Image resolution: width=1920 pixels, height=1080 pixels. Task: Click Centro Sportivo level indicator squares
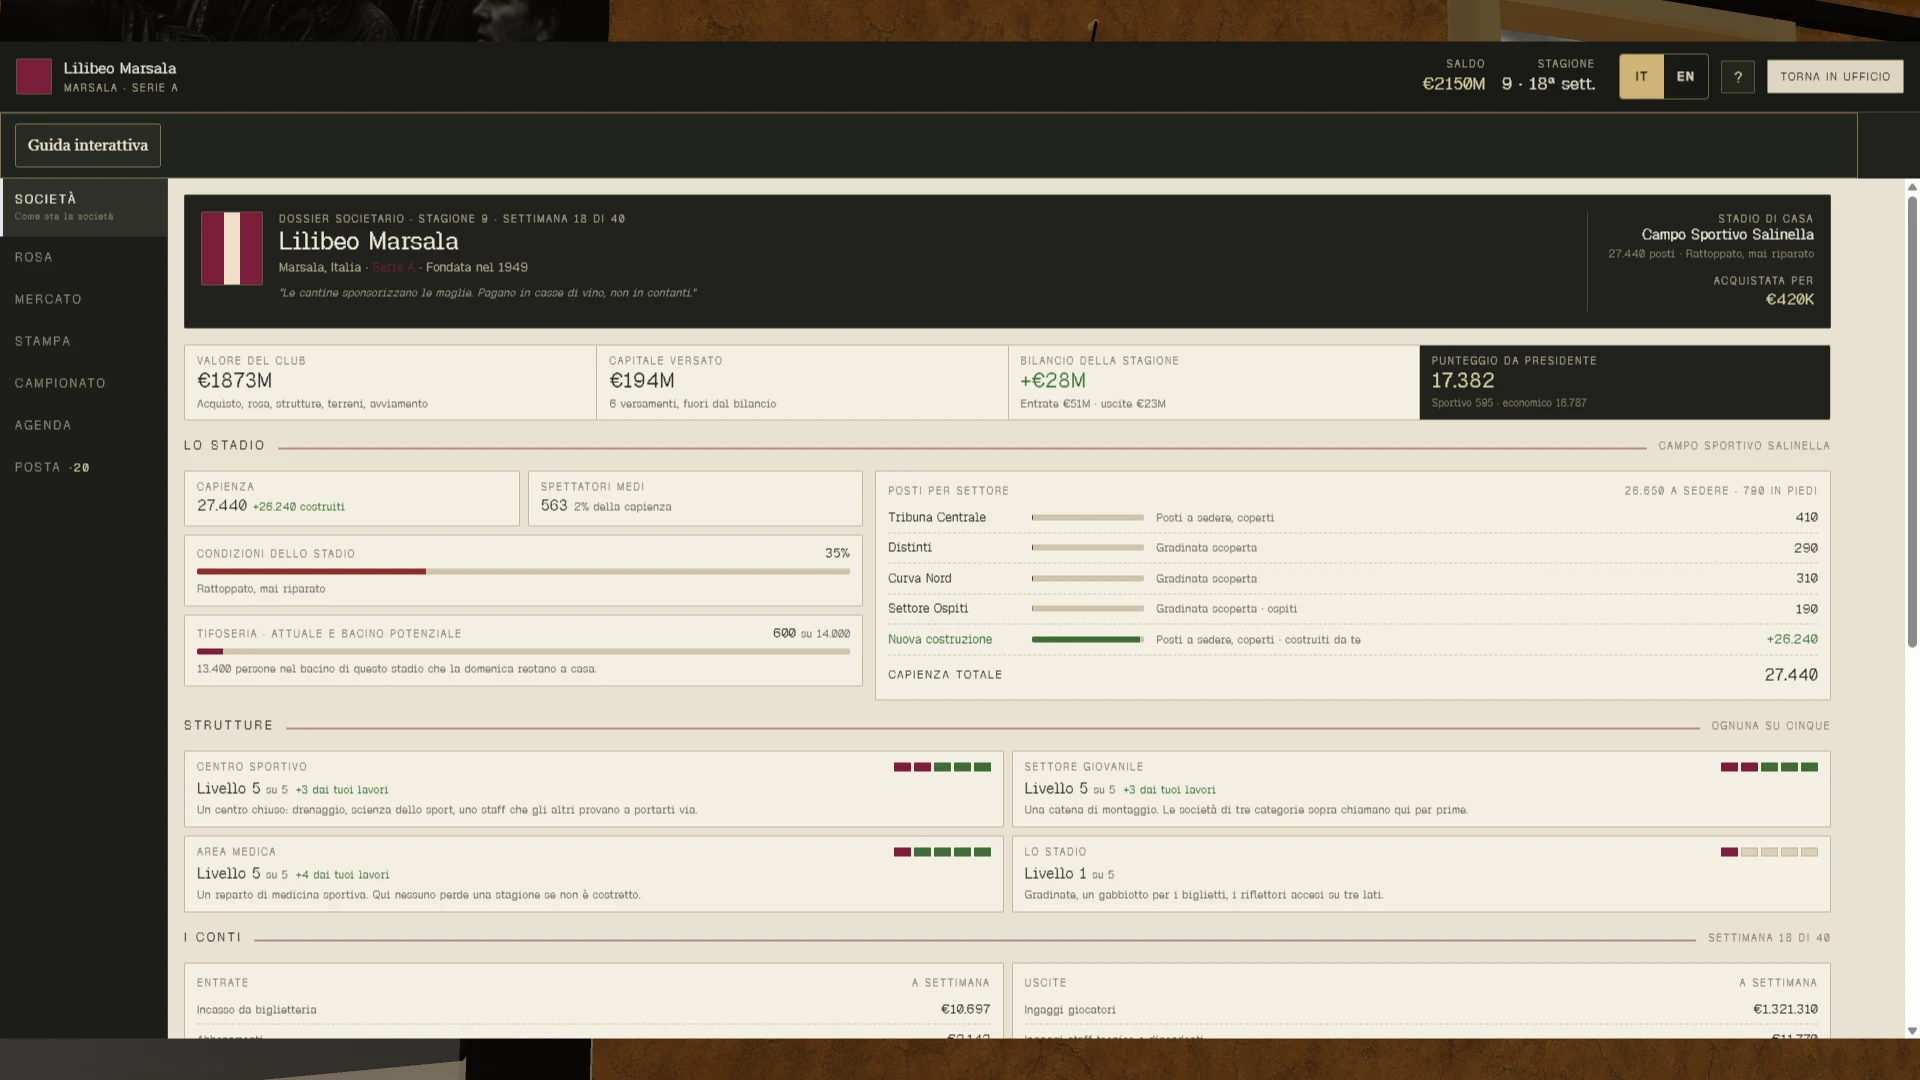pyautogui.click(x=942, y=767)
